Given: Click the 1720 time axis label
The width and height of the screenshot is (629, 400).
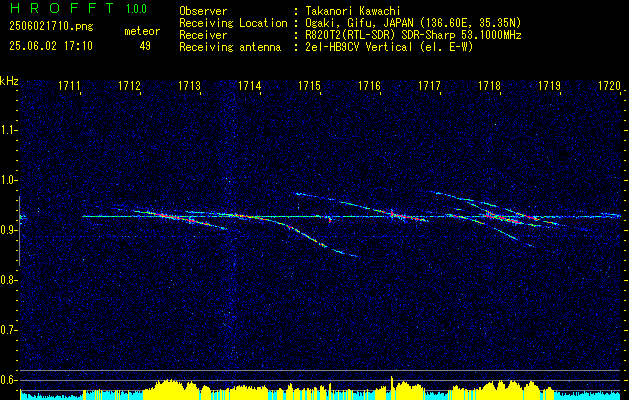Looking at the screenshot, I should tap(609, 86).
